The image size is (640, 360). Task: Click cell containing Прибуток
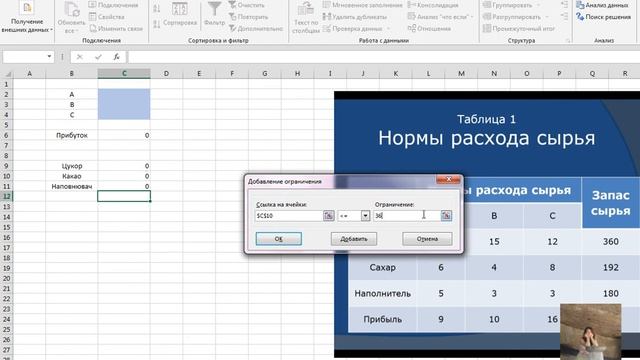pos(71,135)
